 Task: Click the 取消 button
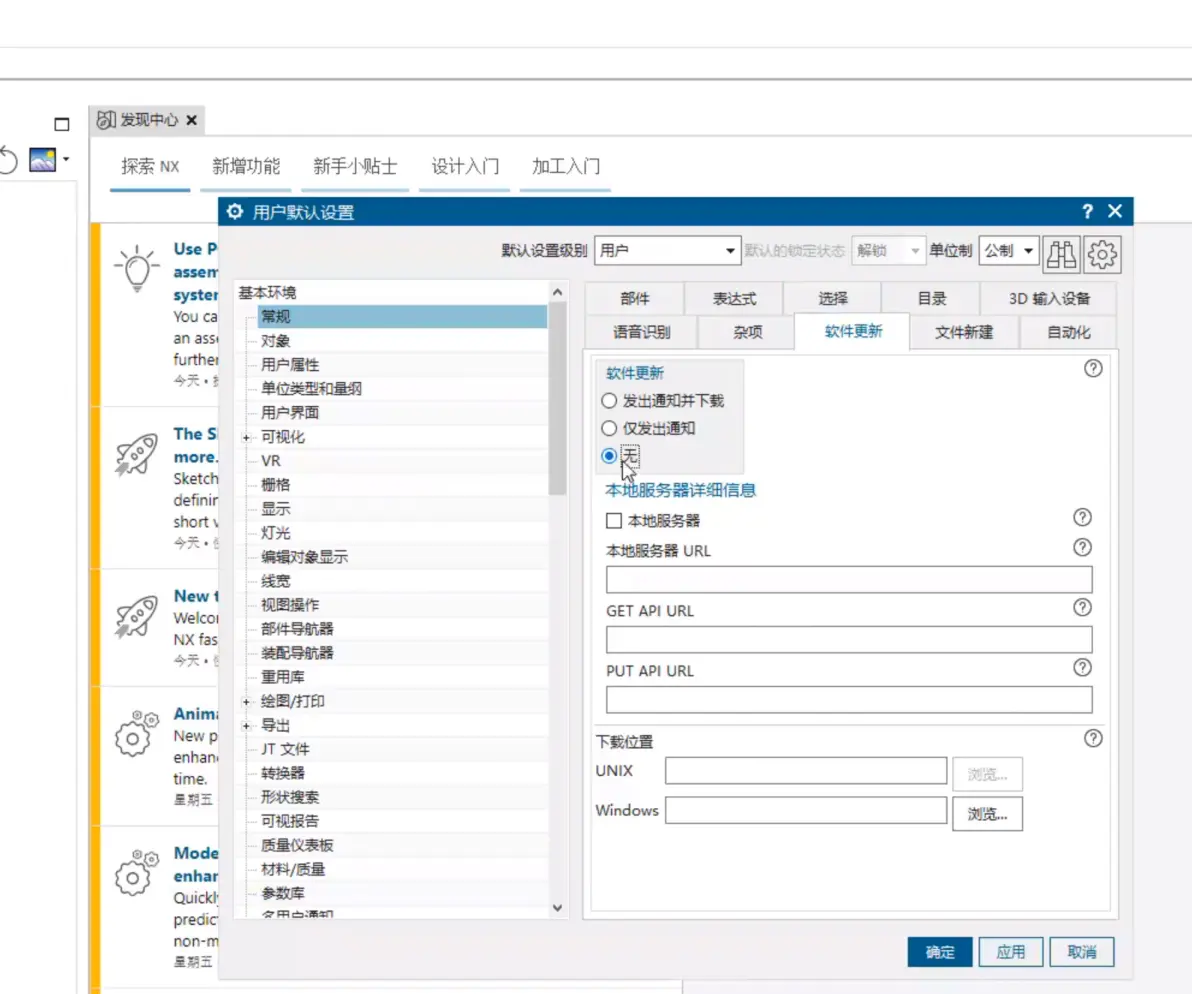pyautogui.click(x=1082, y=951)
